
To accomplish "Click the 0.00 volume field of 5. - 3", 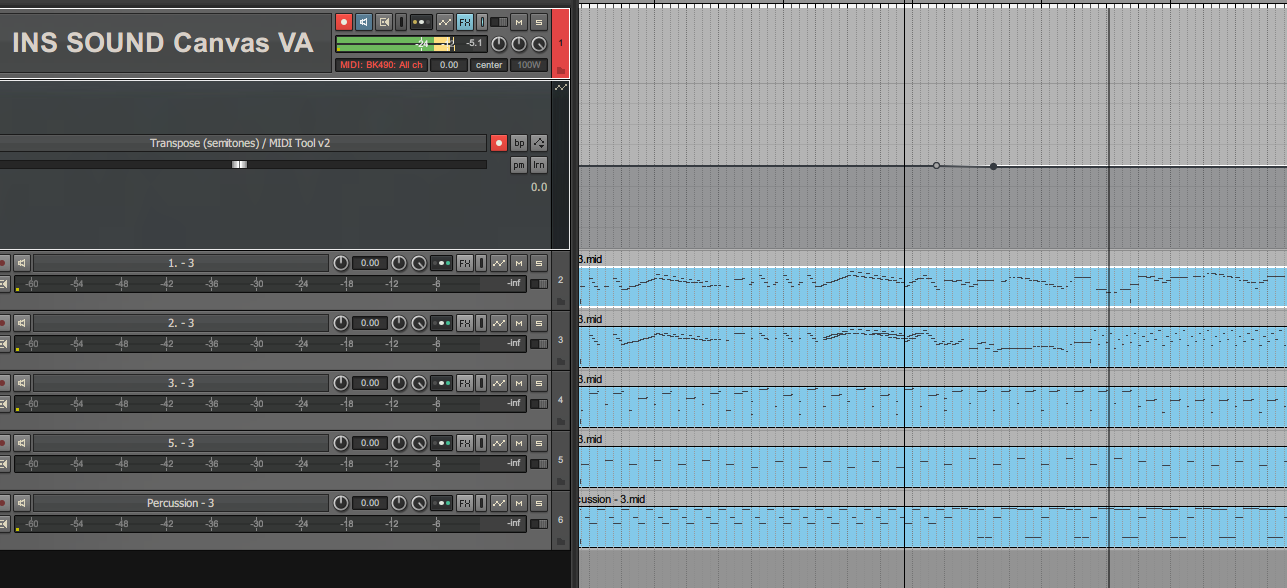I will [370, 443].
